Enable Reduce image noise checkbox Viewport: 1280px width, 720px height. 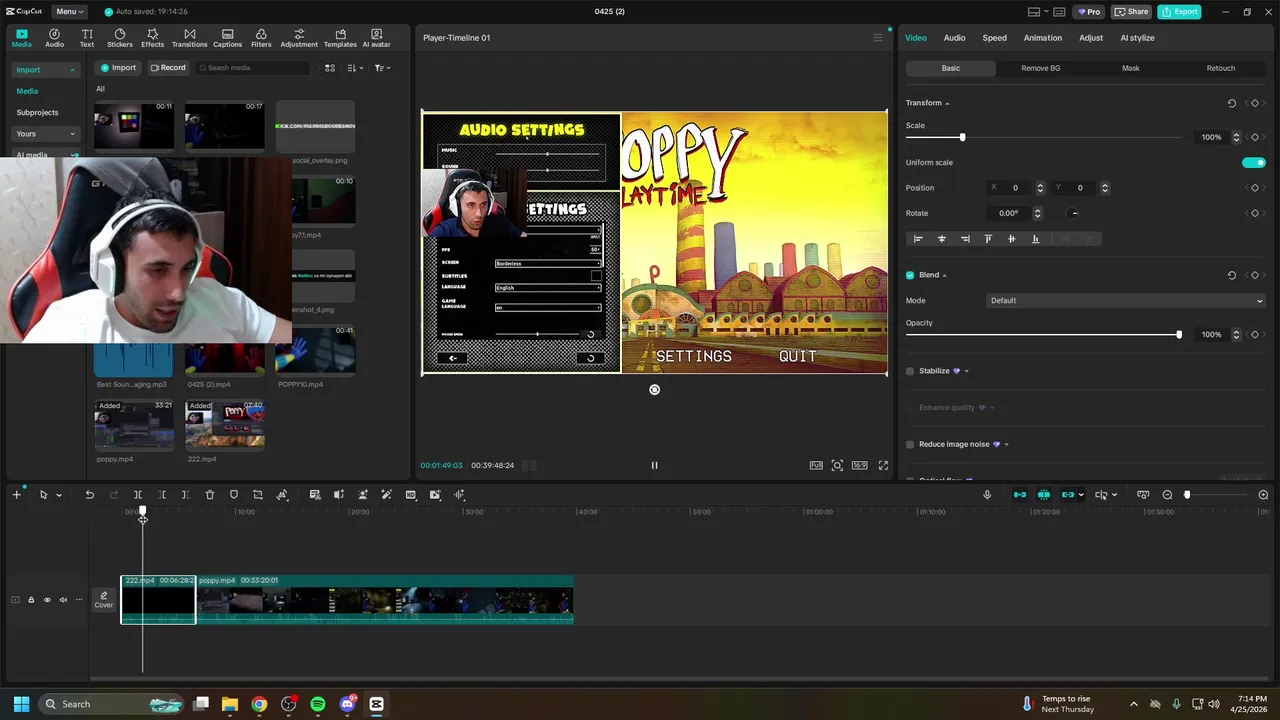coord(910,444)
